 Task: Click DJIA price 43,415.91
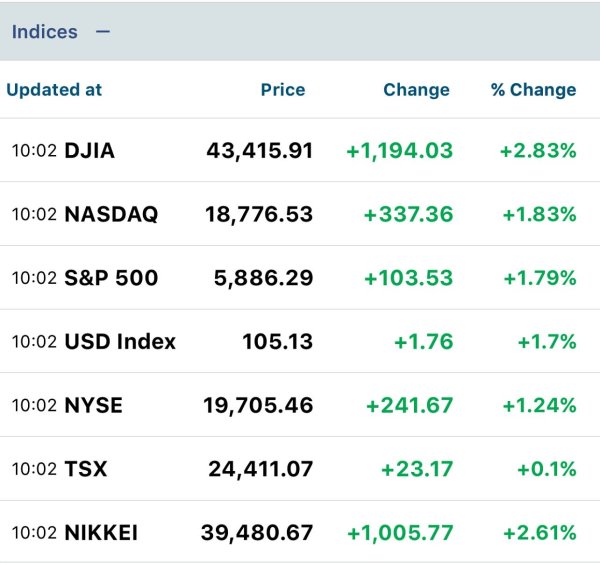click(x=259, y=151)
